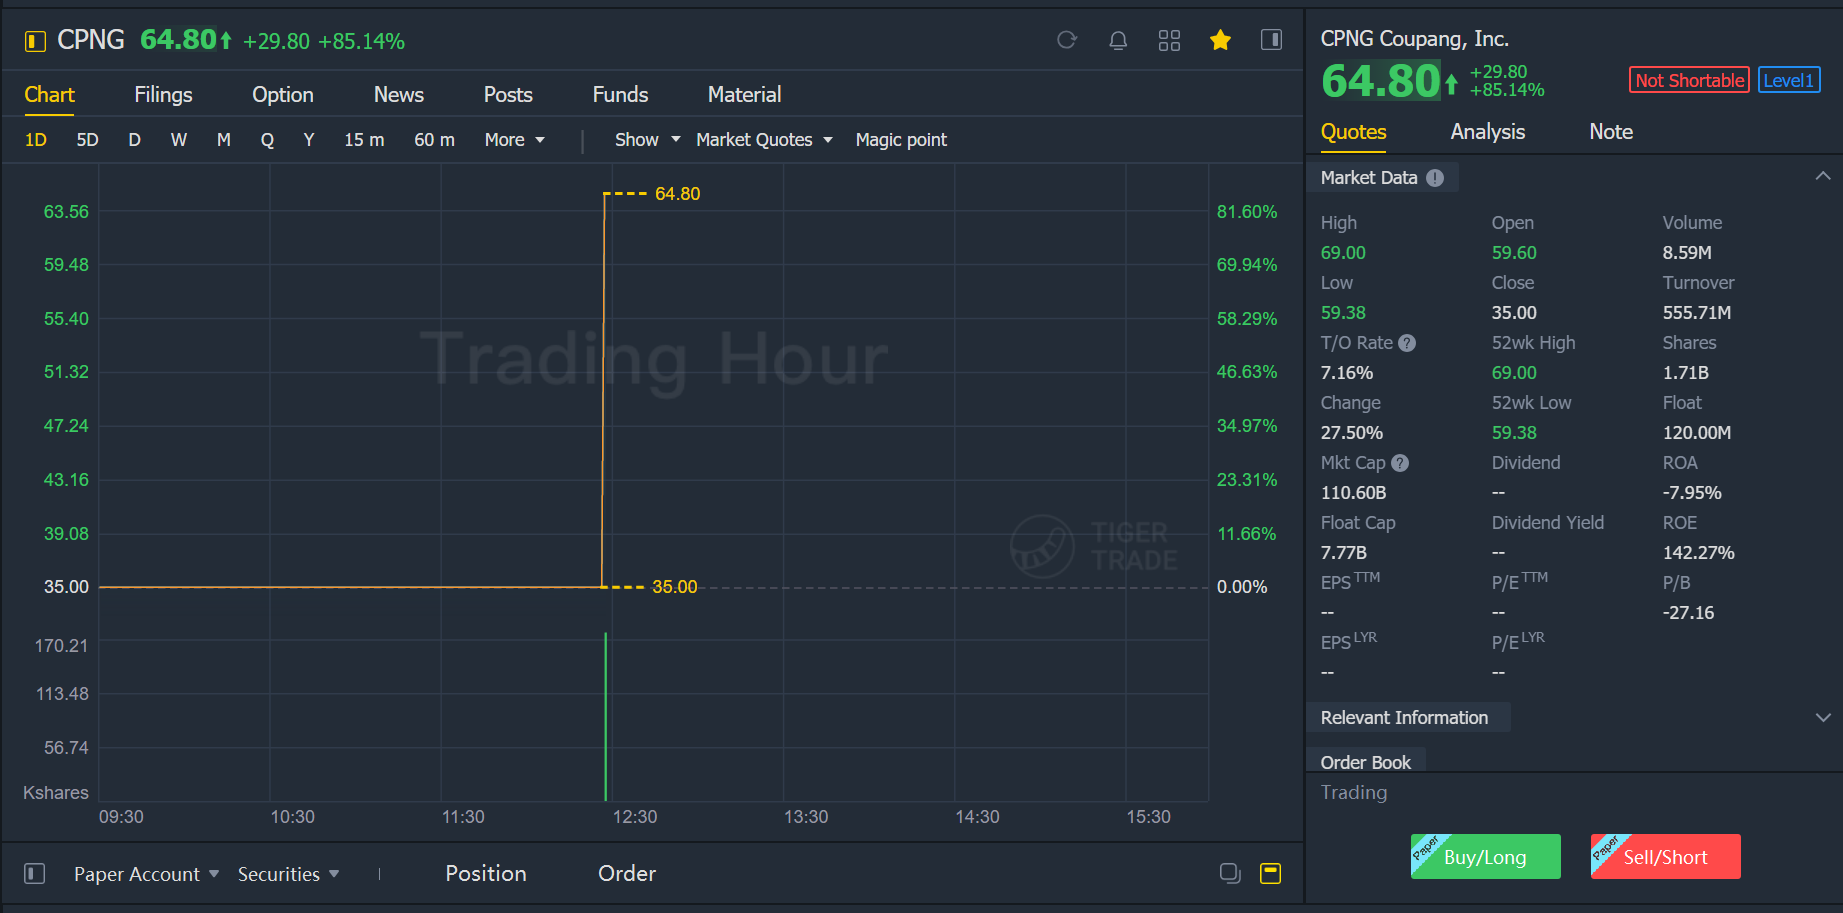Select the Quotes tab
The height and width of the screenshot is (913, 1843).
1353,132
